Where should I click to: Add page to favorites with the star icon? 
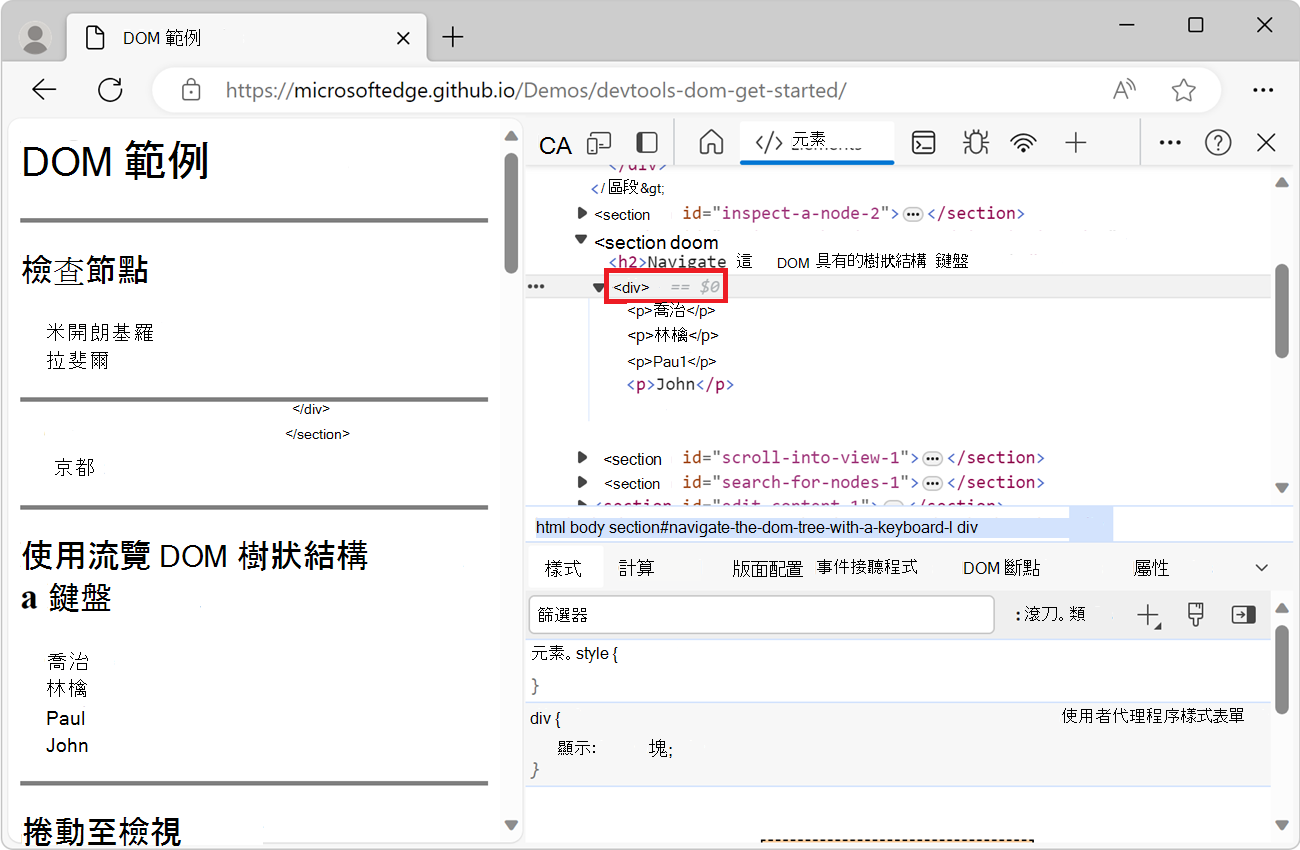(x=1184, y=90)
